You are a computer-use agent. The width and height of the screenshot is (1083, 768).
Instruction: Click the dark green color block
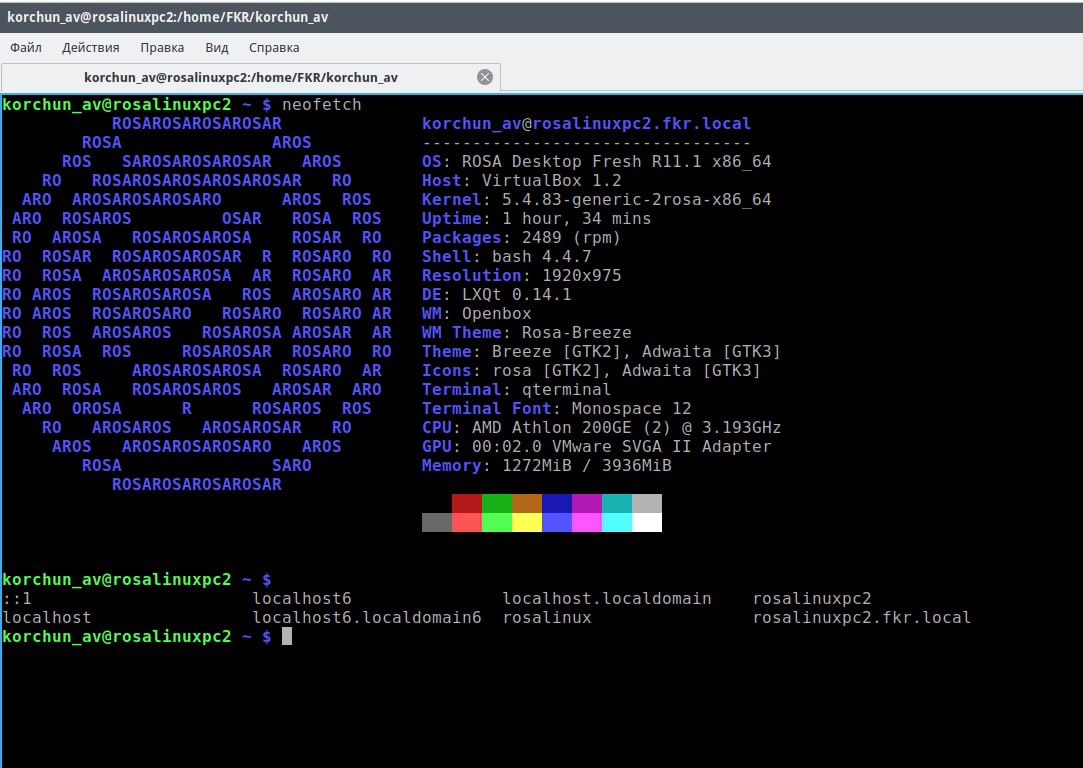tap(497, 503)
